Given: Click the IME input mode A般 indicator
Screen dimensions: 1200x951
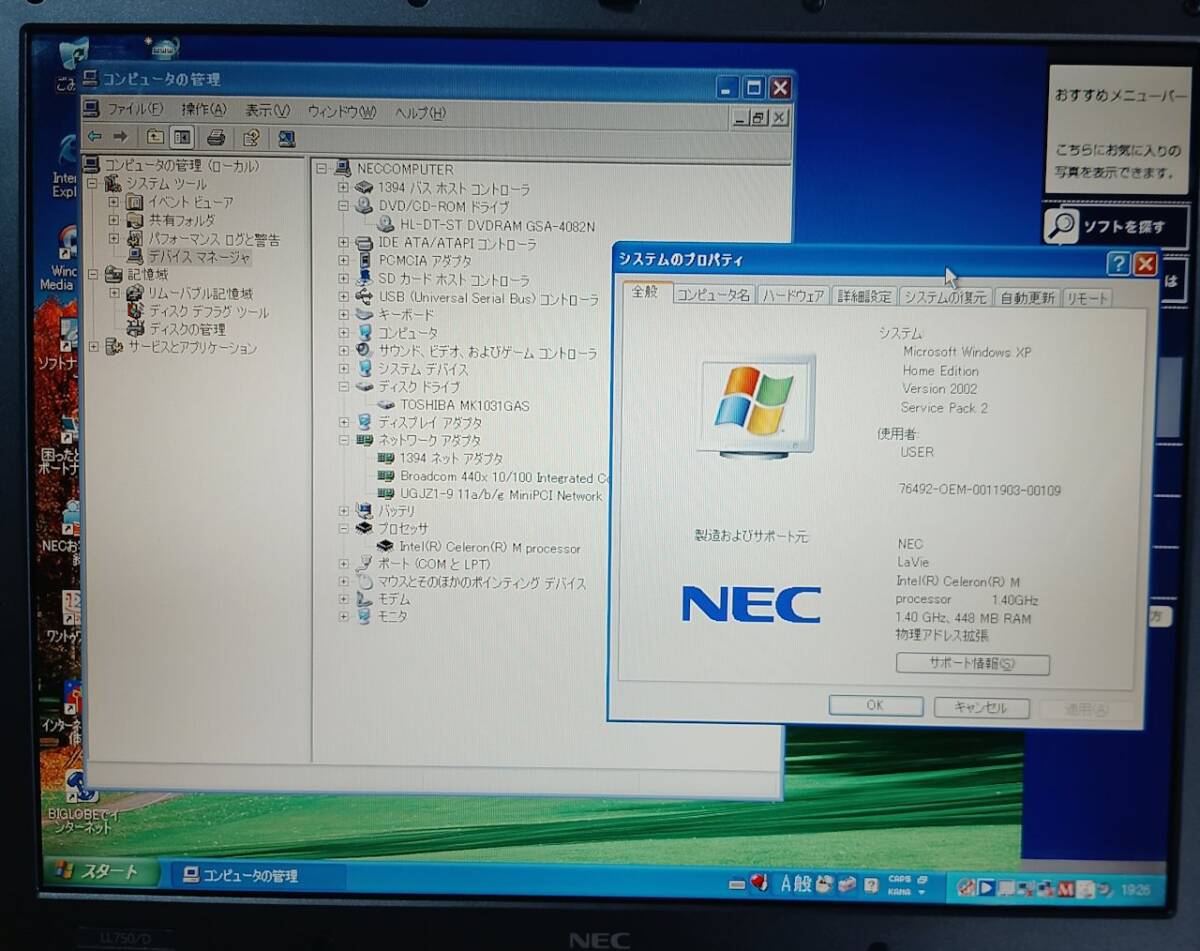Looking at the screenshot, I should point(796,882).
